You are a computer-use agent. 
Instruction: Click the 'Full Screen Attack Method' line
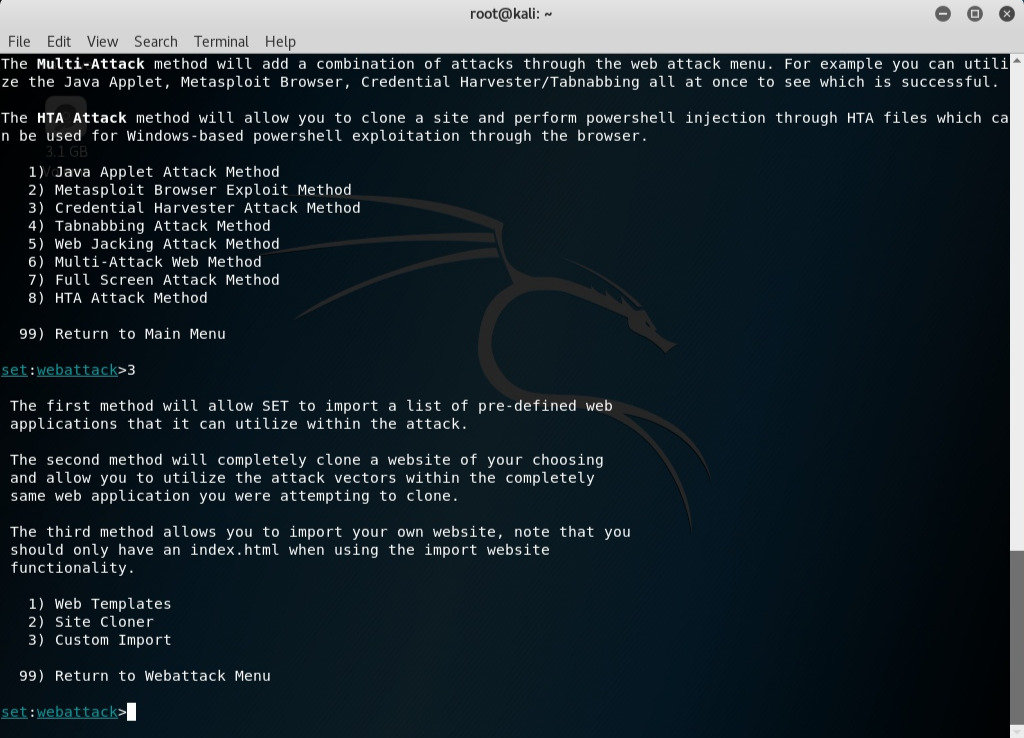[153, 280]
